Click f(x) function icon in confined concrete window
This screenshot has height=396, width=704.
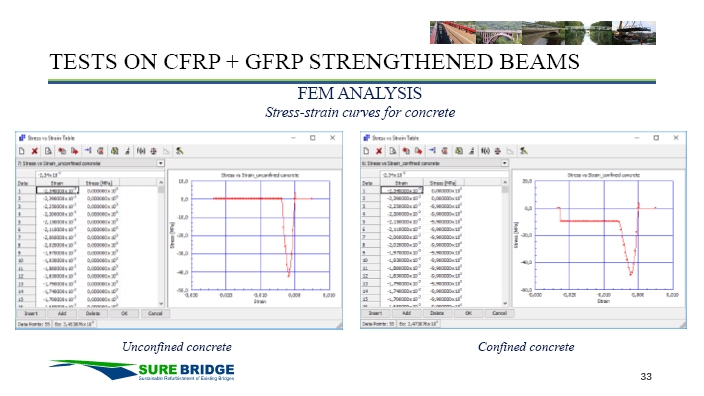click(x=485, y=151)
